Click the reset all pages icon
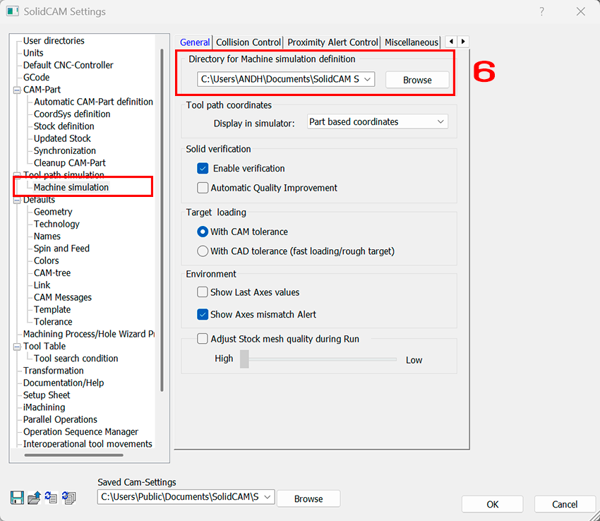This screenshot has height=521, width=600. [x=69, y=497]
